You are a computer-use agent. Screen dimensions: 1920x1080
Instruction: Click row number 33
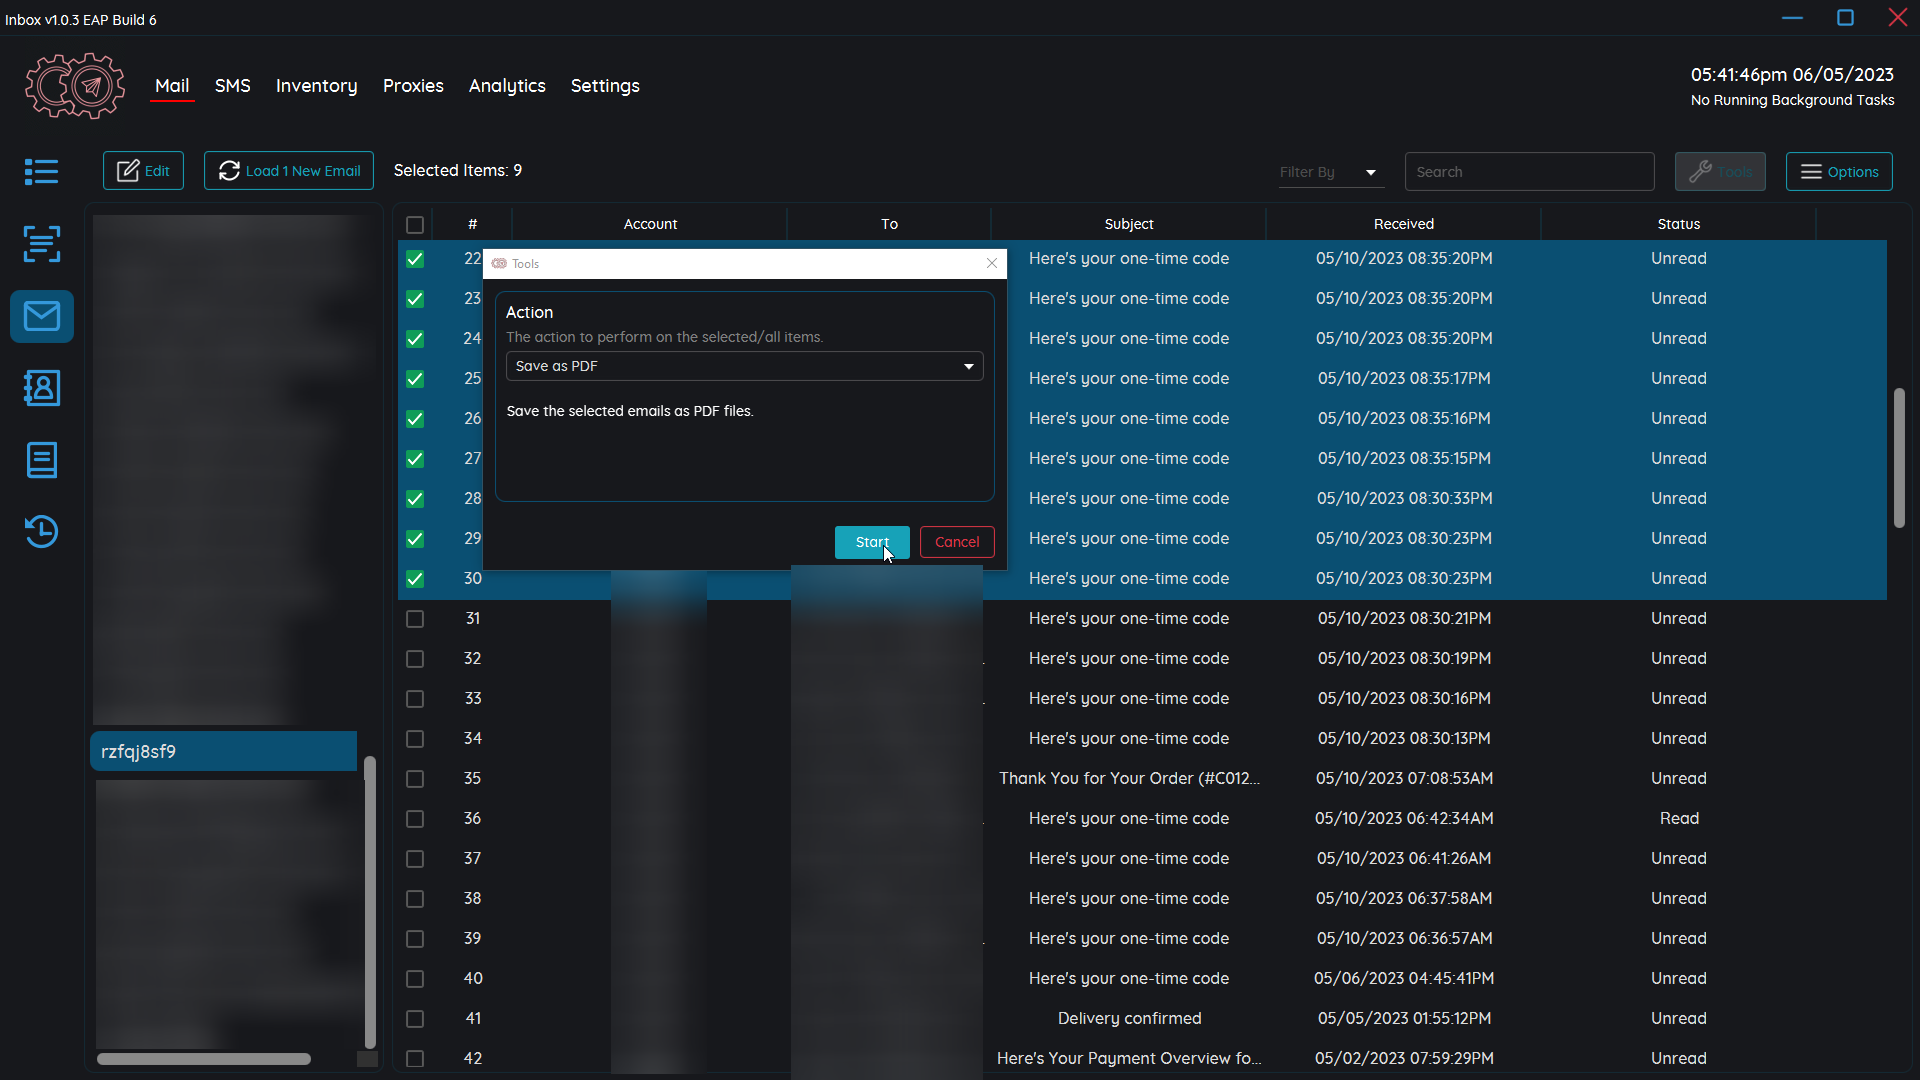coord(473,698)
